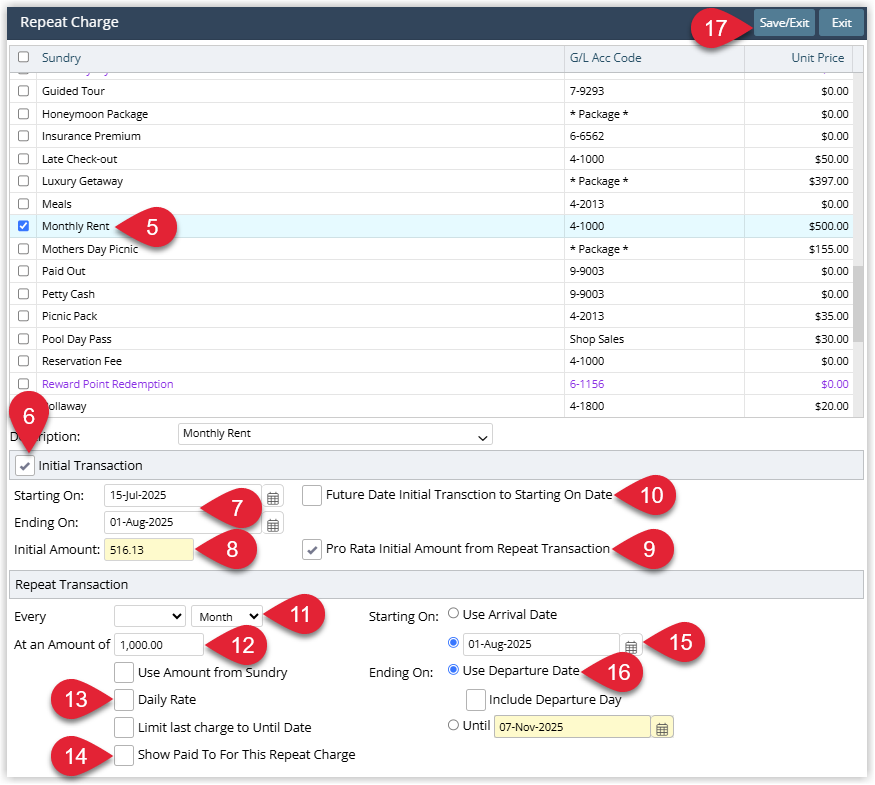Open the Description dropdown showing Monthly Rent
This screenshot has width=875, height=785.
click(335, 434)
